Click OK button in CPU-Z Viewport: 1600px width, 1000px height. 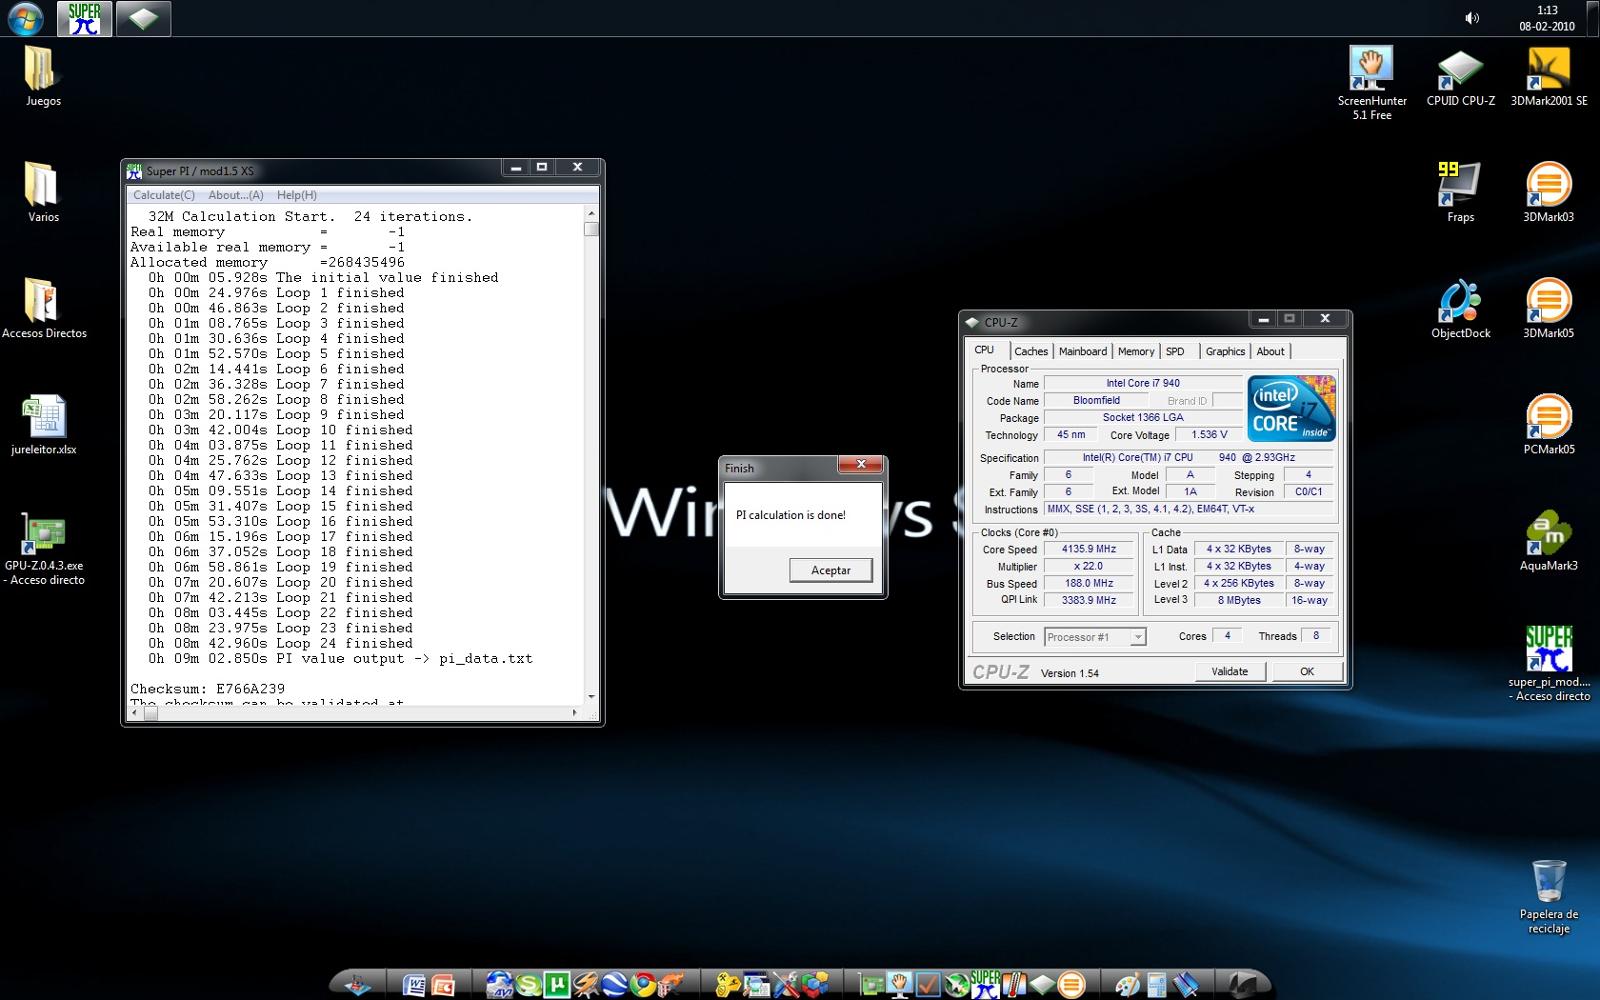(x=1307, y=671)
